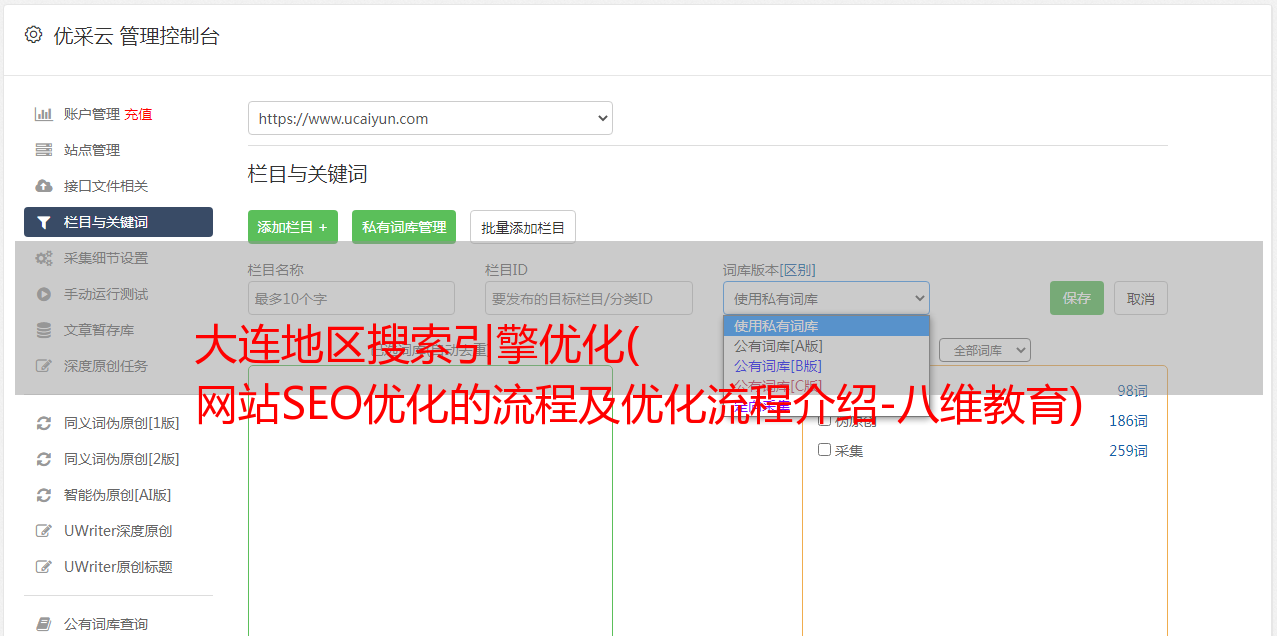The width and height of the screenshot is (1277, 636).
Task: Open 接口文件相关 in the sidebar
Action: (106, 186)
